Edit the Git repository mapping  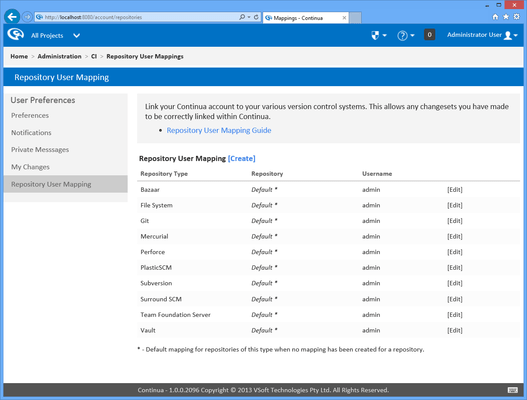455,221
